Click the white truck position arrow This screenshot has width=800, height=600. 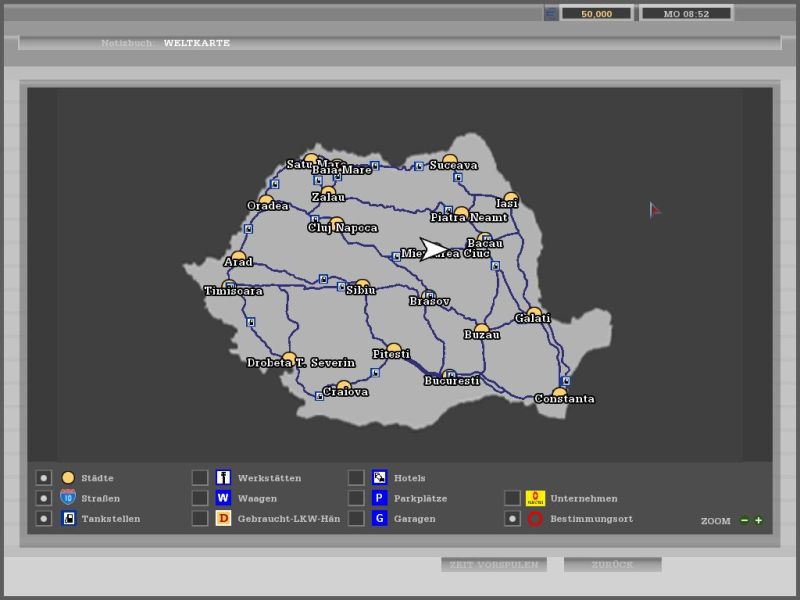coord(433,249)
